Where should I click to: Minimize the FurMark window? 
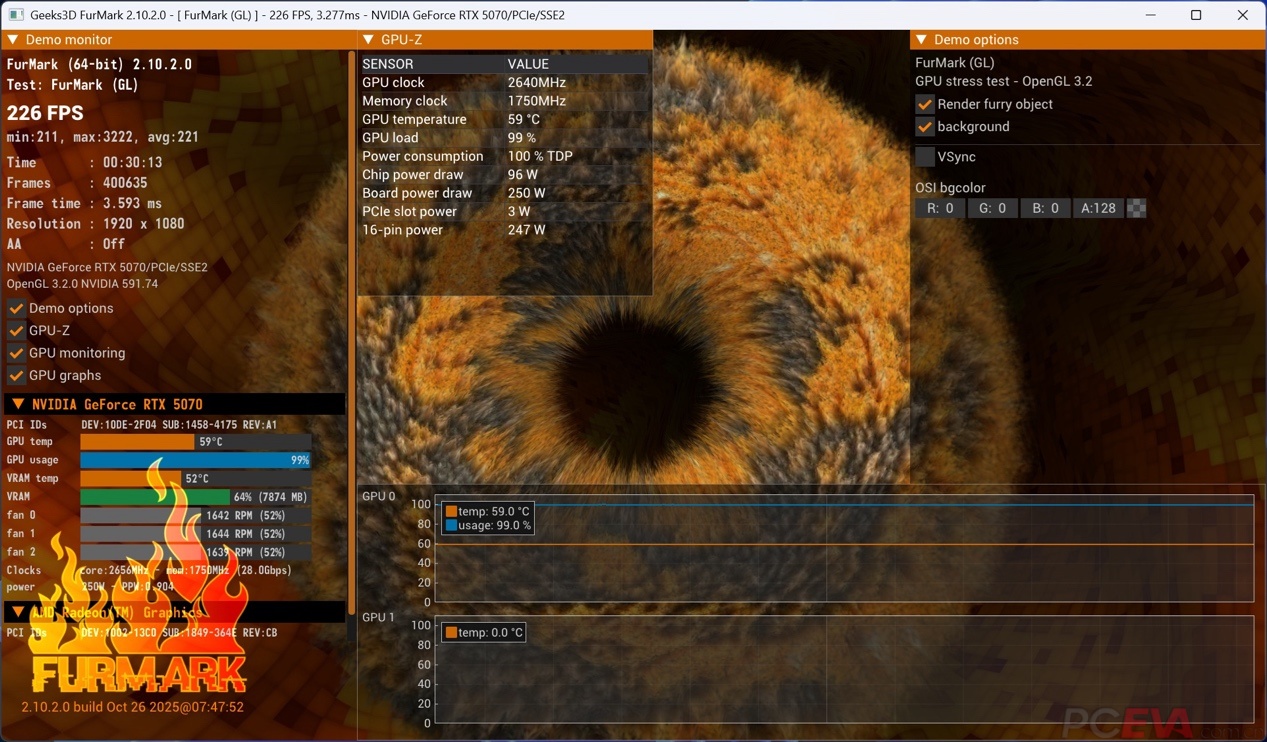click(1150, 15)
